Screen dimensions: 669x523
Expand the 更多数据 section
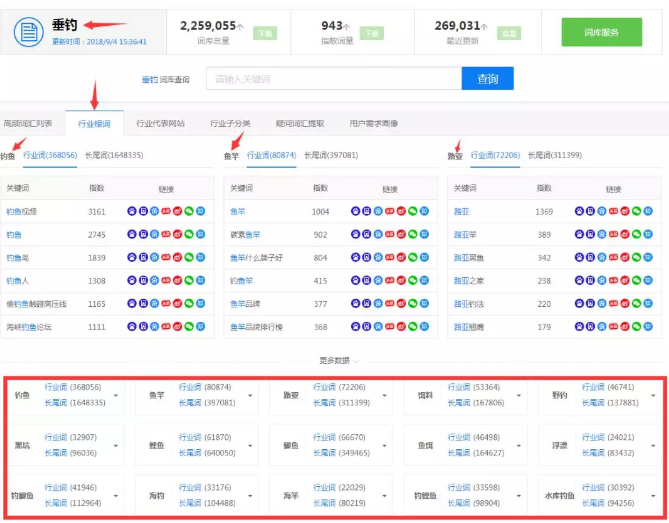click(334, 360)
